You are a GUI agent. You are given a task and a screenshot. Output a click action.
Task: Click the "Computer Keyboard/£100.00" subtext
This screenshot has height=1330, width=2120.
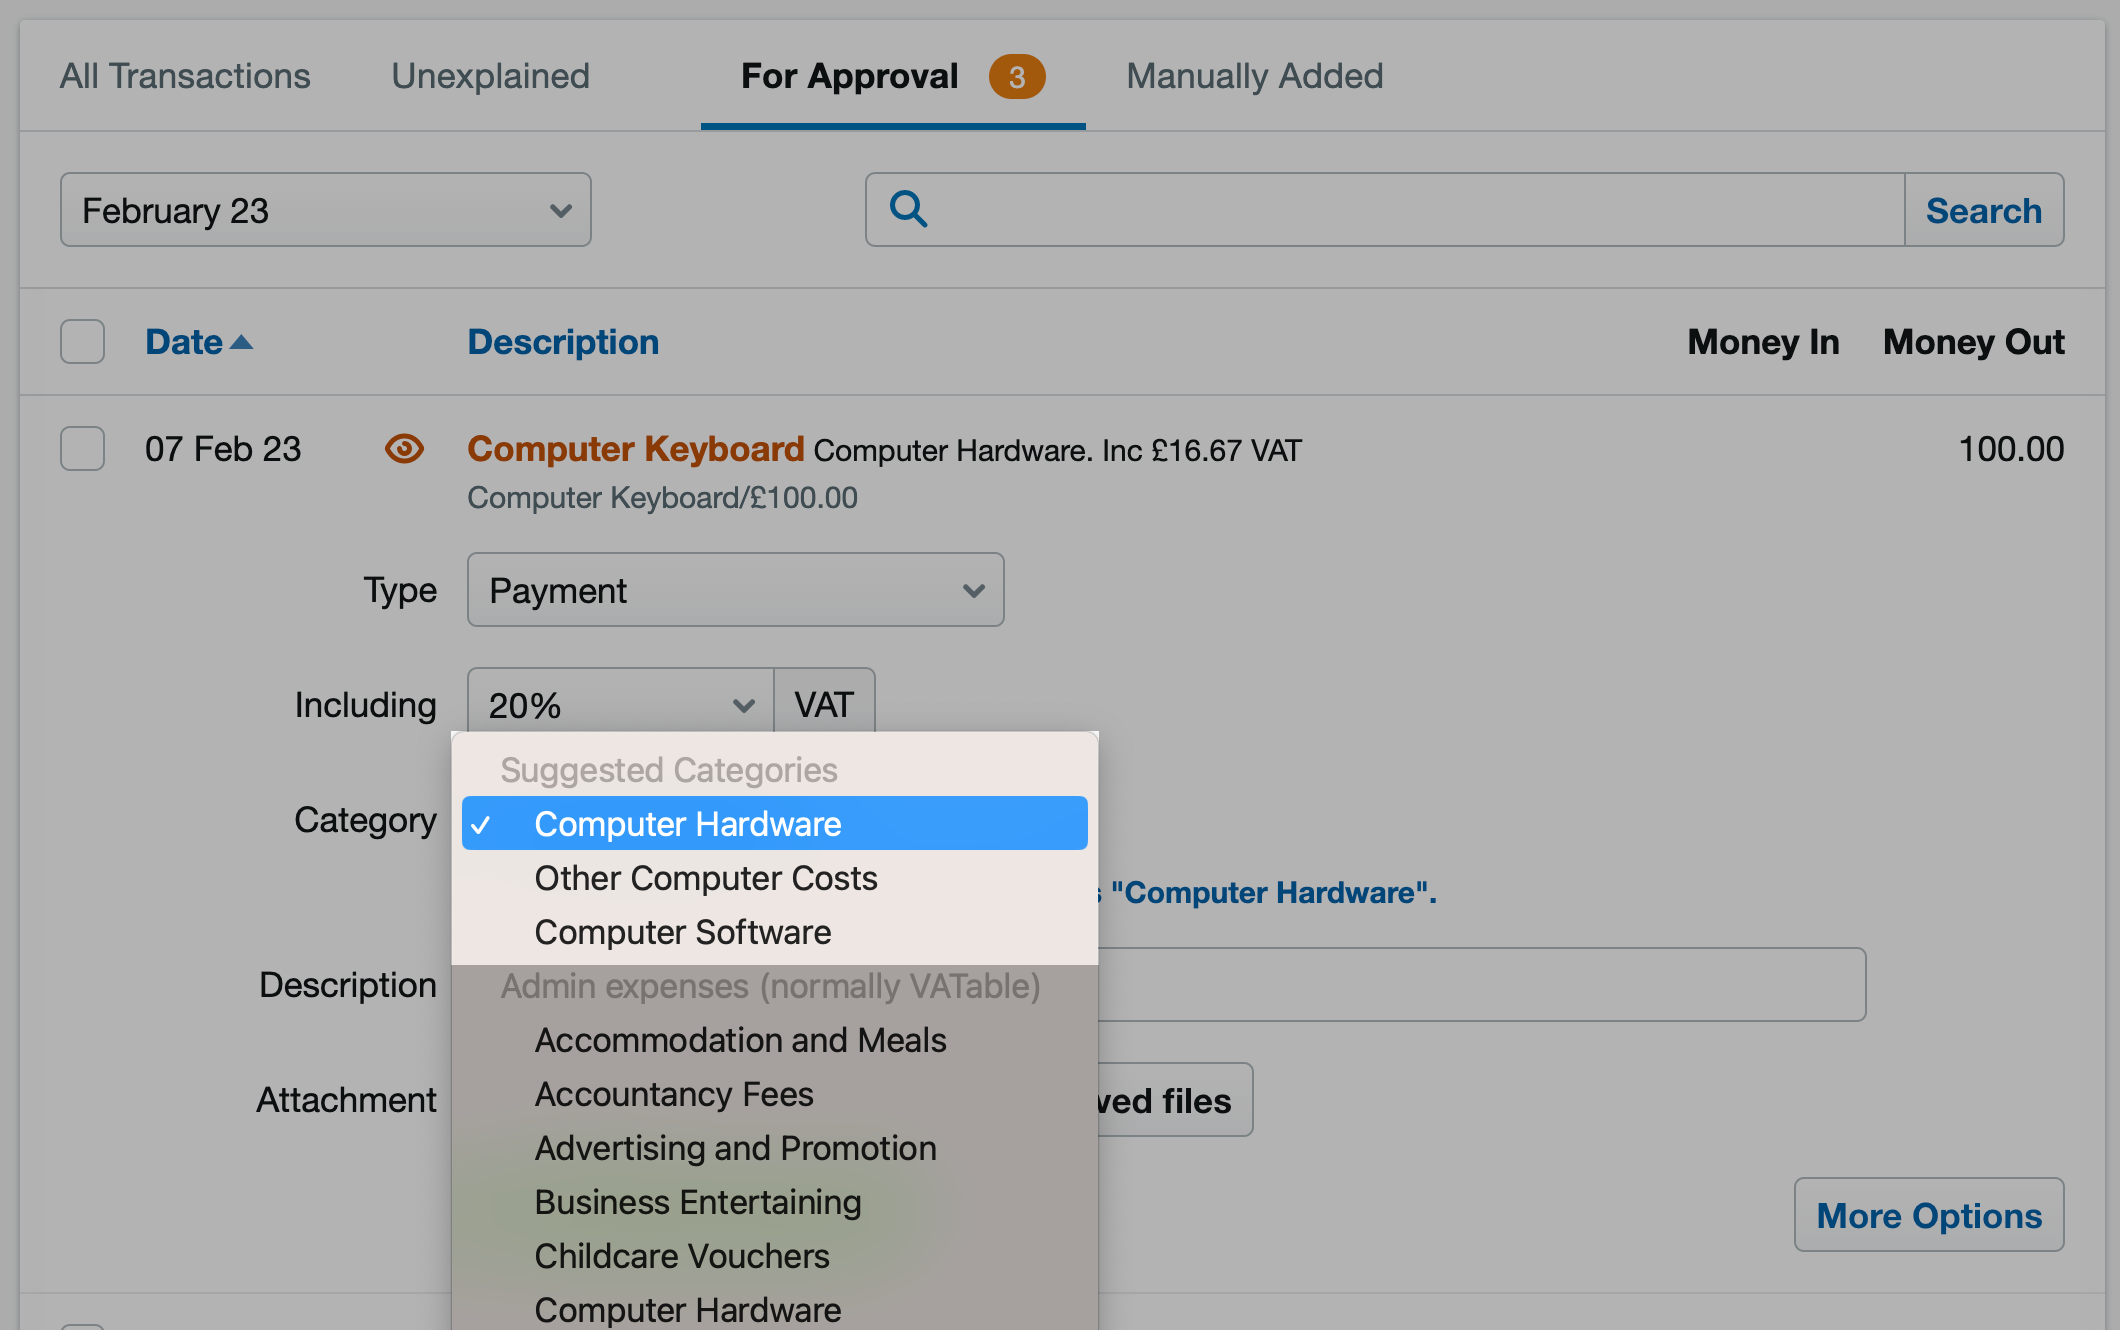click(663, 497)
